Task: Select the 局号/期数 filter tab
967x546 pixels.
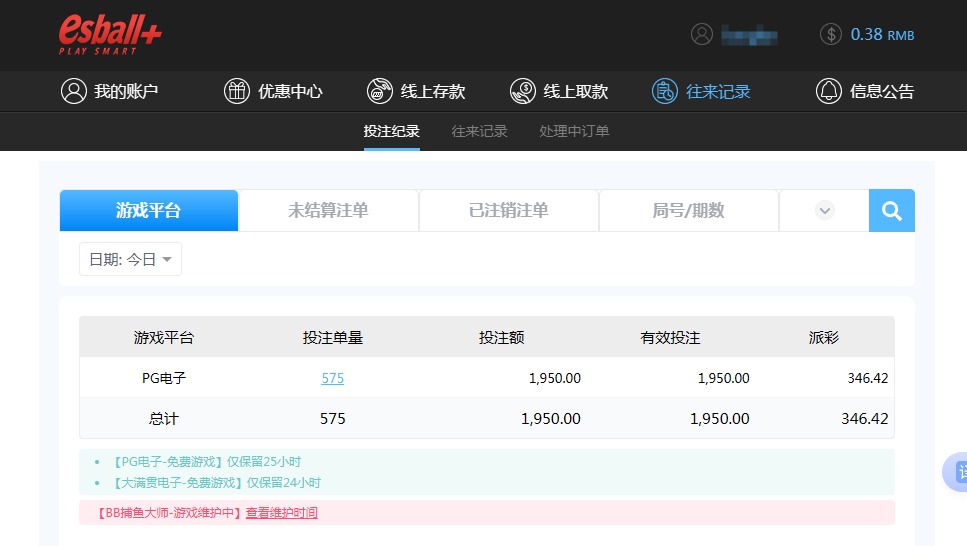Action: click(x=688, y=210)
